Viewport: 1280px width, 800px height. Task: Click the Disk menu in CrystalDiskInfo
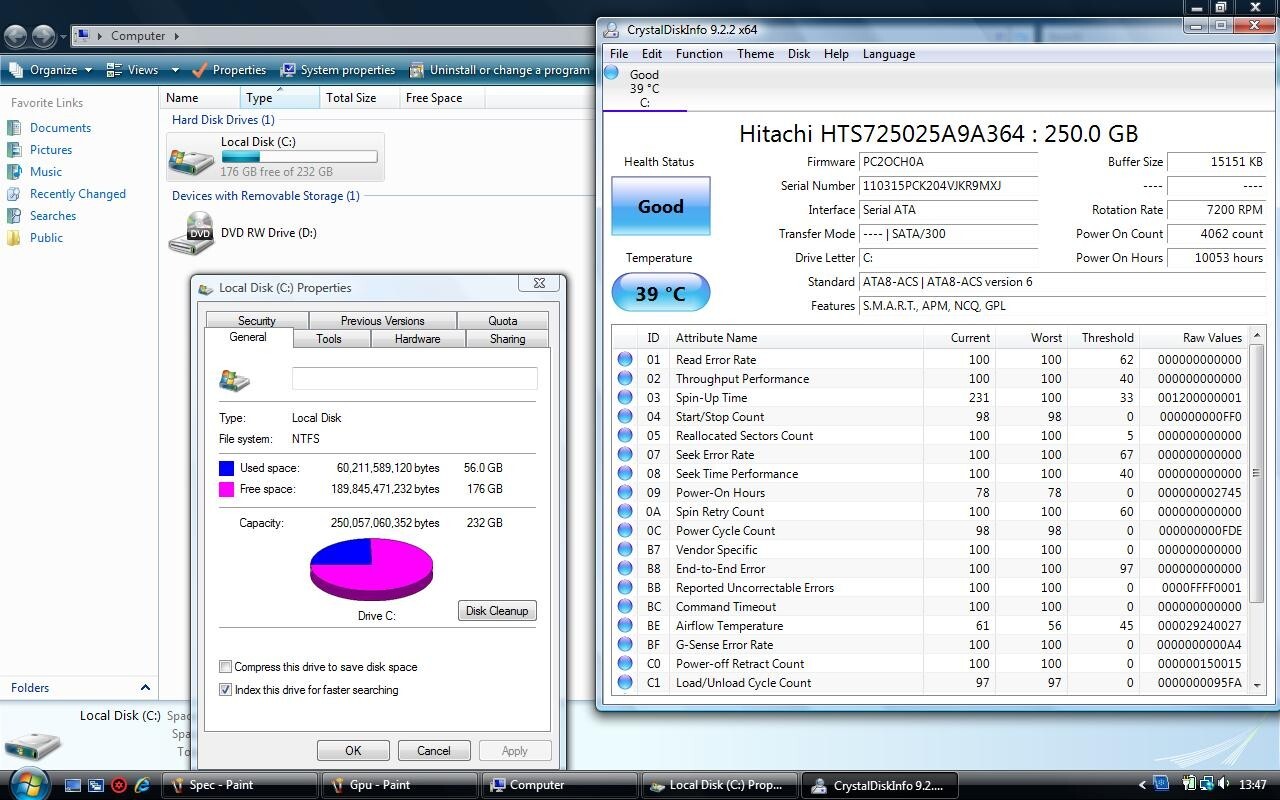point(799,54)
